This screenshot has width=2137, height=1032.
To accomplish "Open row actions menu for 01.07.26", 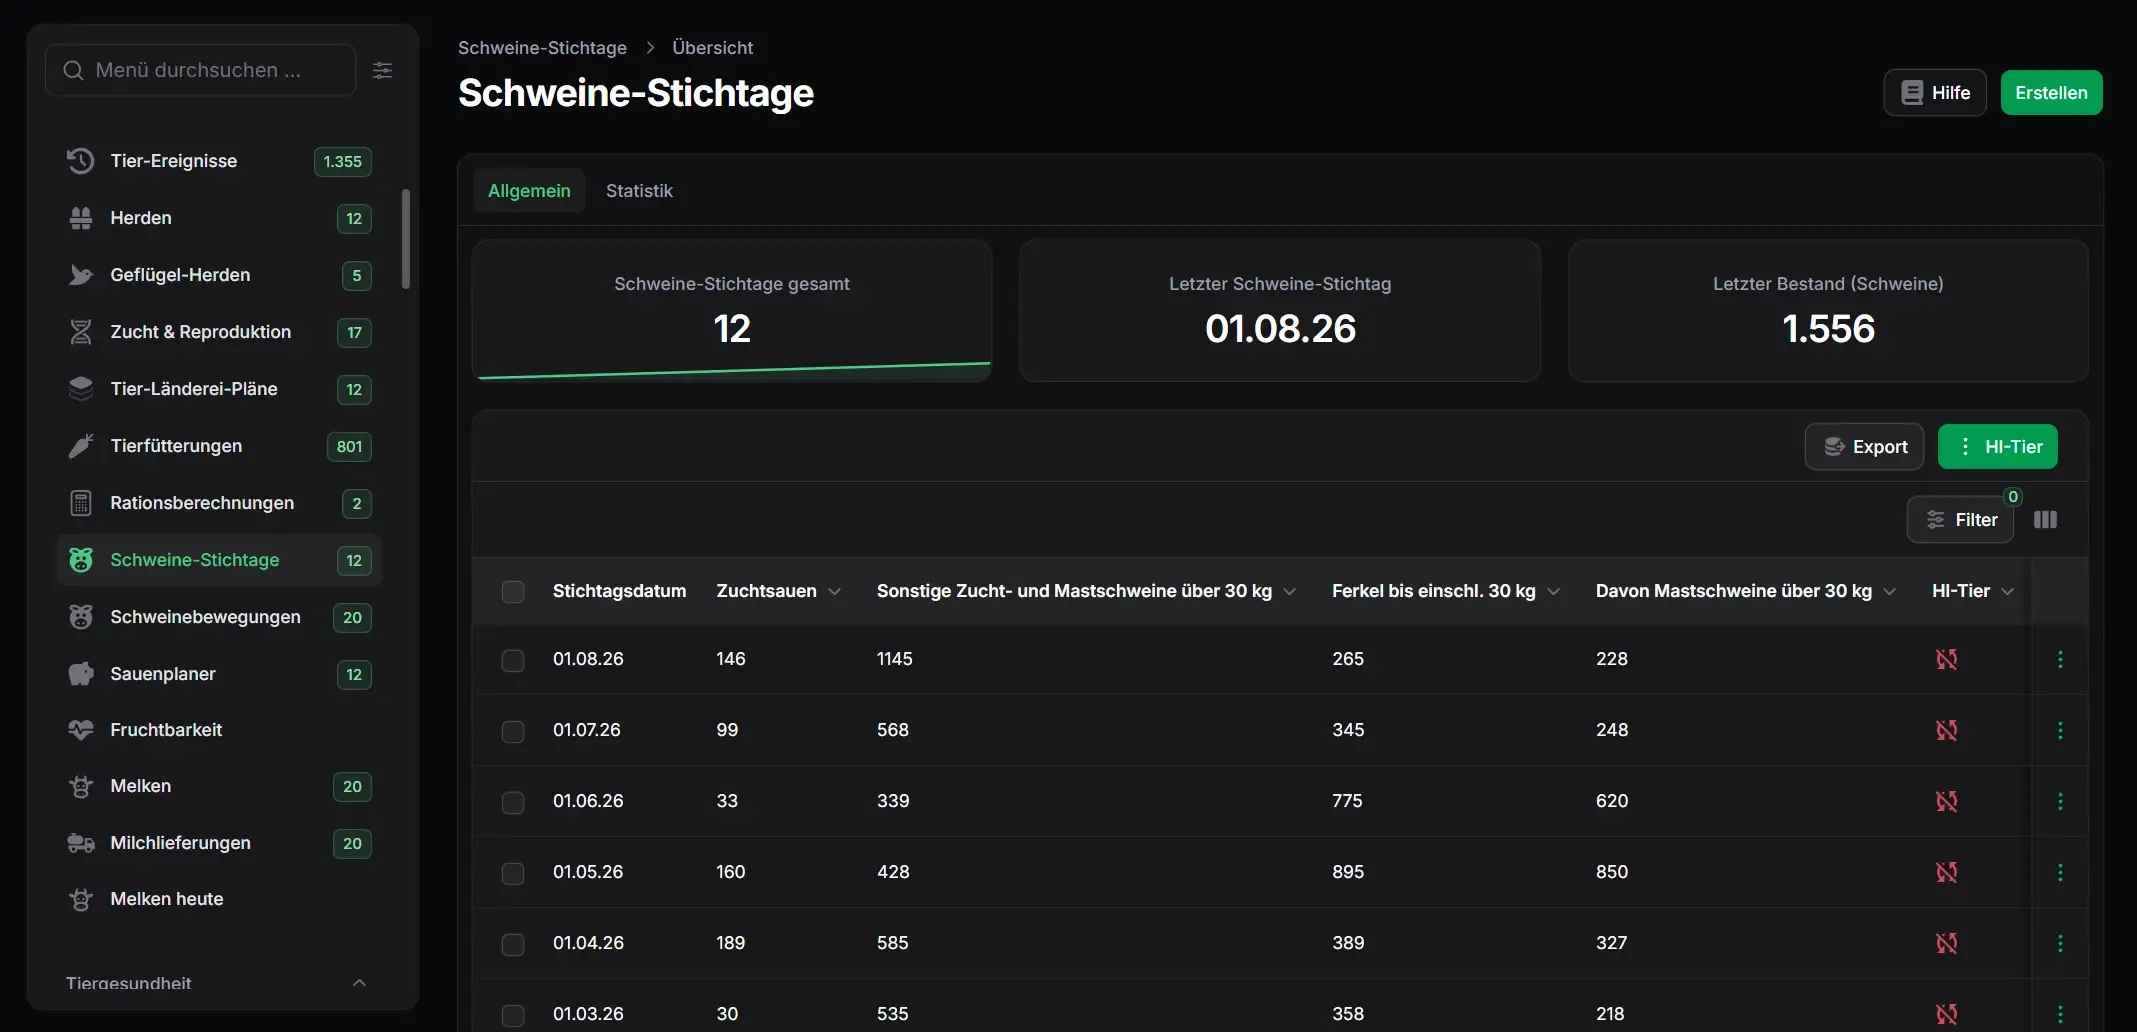I will tap(2060, 730).
